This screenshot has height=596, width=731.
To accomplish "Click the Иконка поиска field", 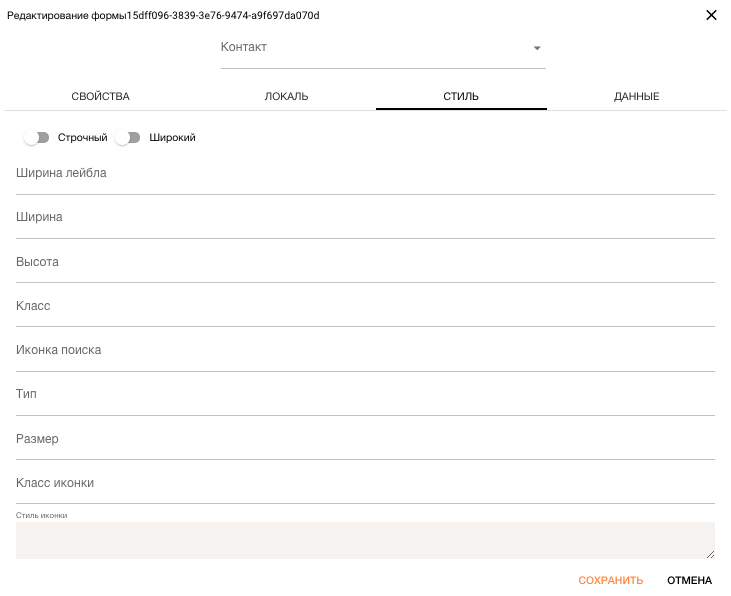I will (365, 353).
